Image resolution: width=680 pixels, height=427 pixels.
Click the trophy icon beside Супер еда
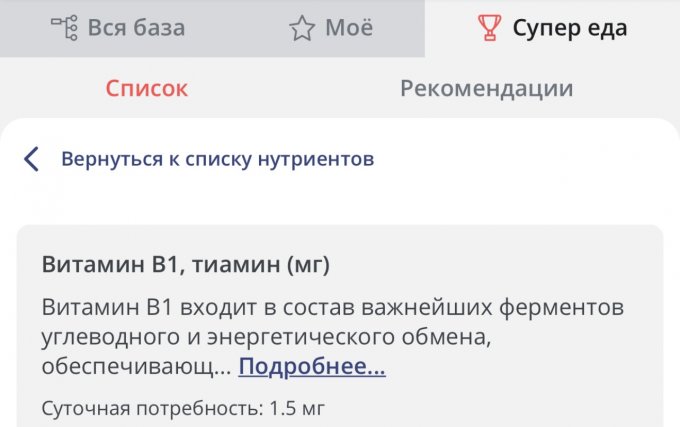(489, 28)
